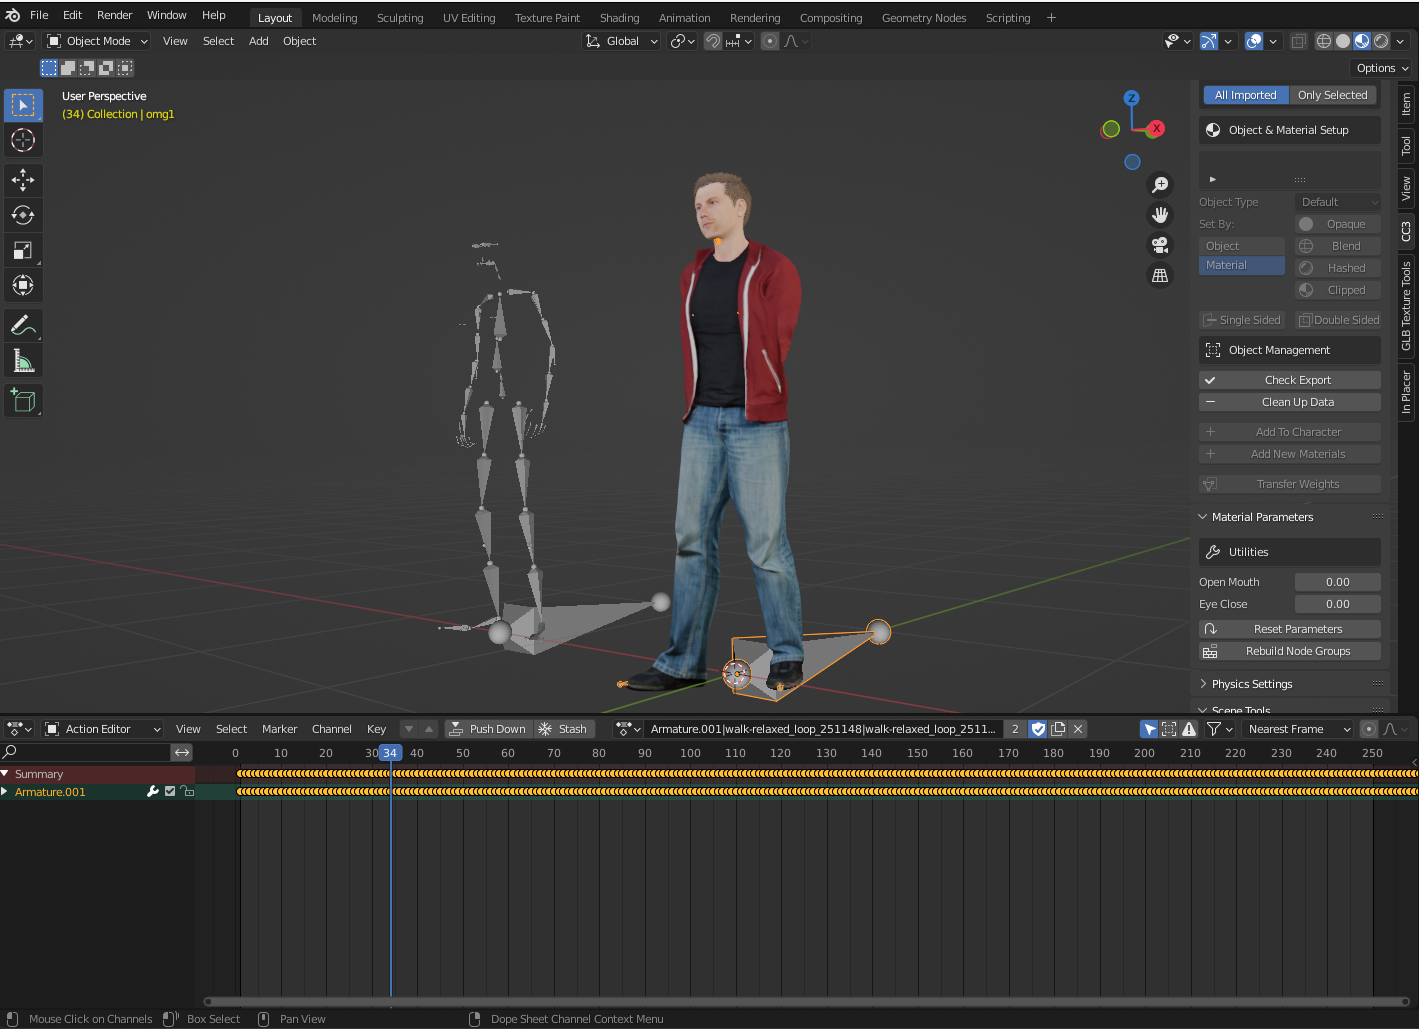1419x1029 pixels.
Task: Select the Add Cube tool
Action: 23,400
